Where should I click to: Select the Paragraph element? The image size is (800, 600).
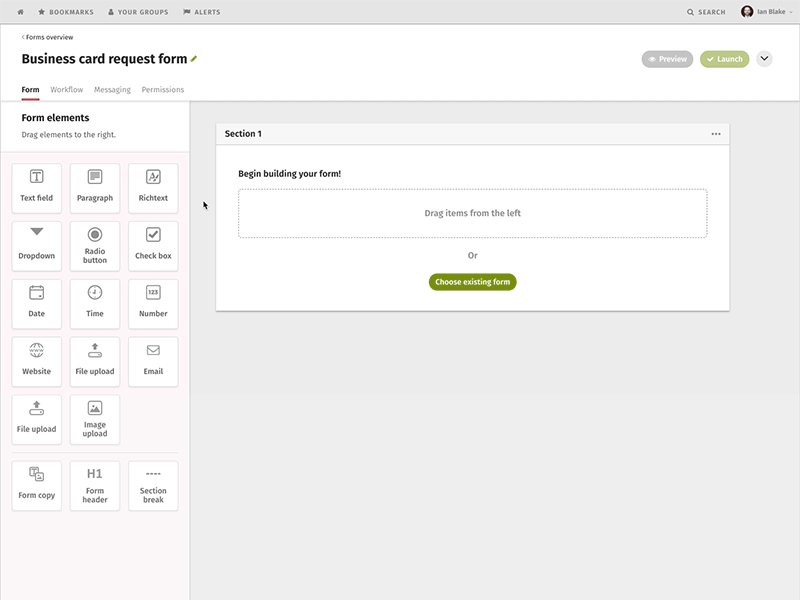[x=94, y=188]
